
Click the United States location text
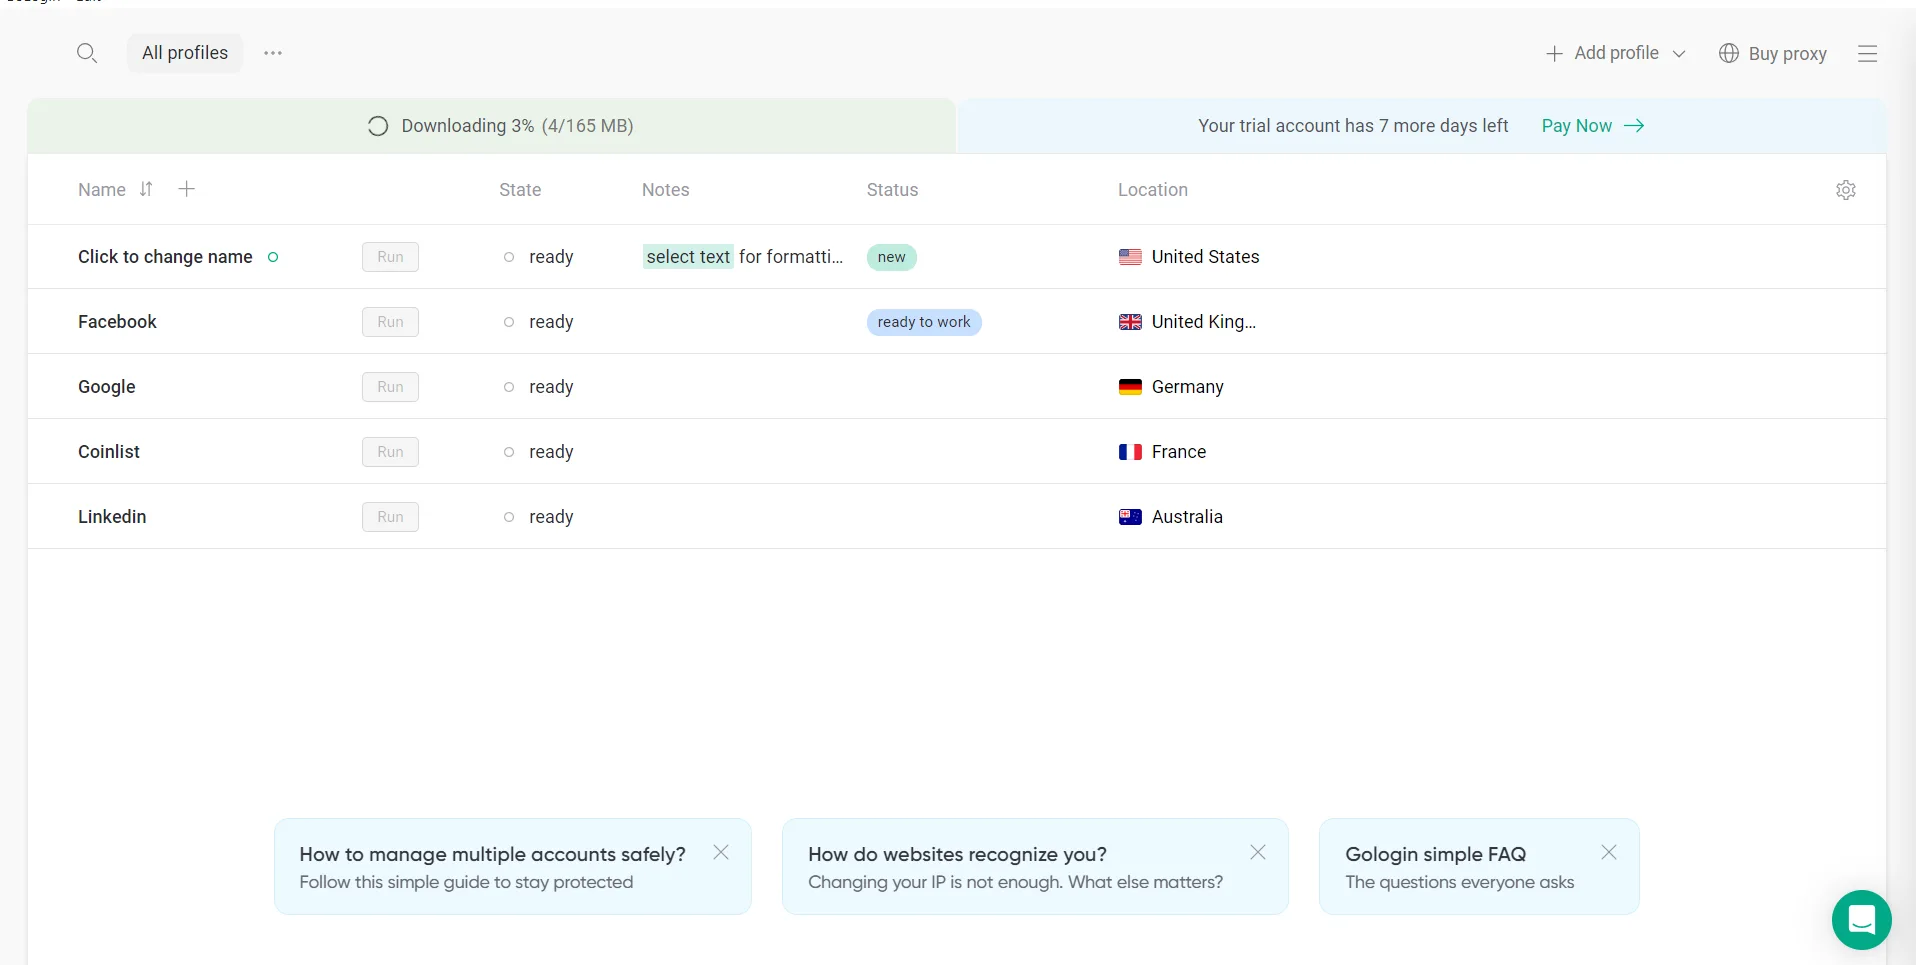pyautogui.click(x=1205, y=257)
